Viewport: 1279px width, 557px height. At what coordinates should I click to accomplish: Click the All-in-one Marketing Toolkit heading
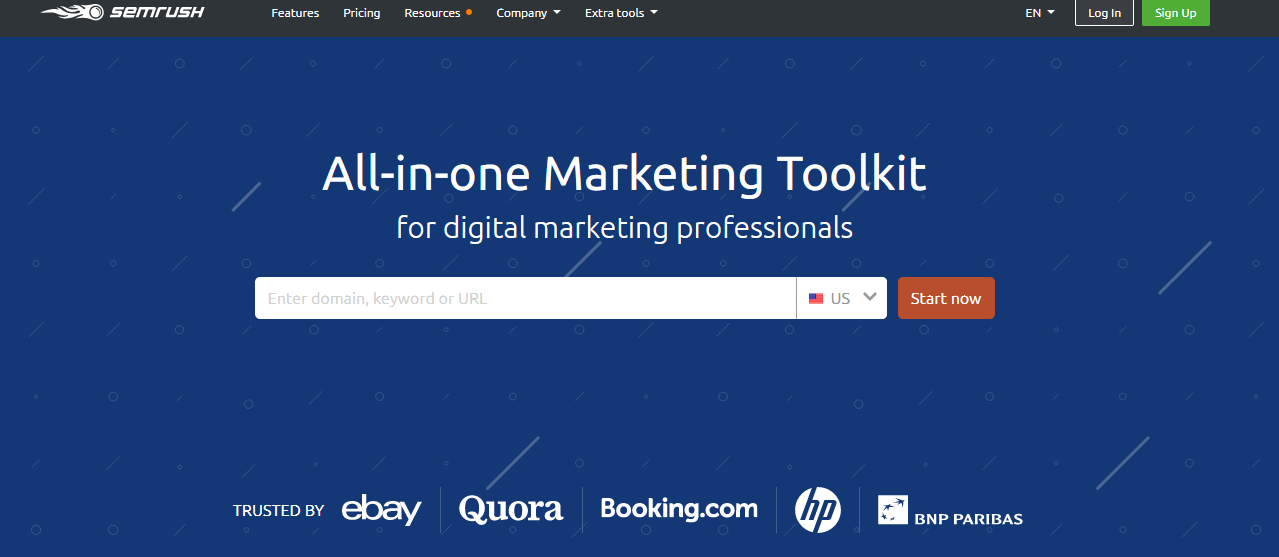coord(624,173)
